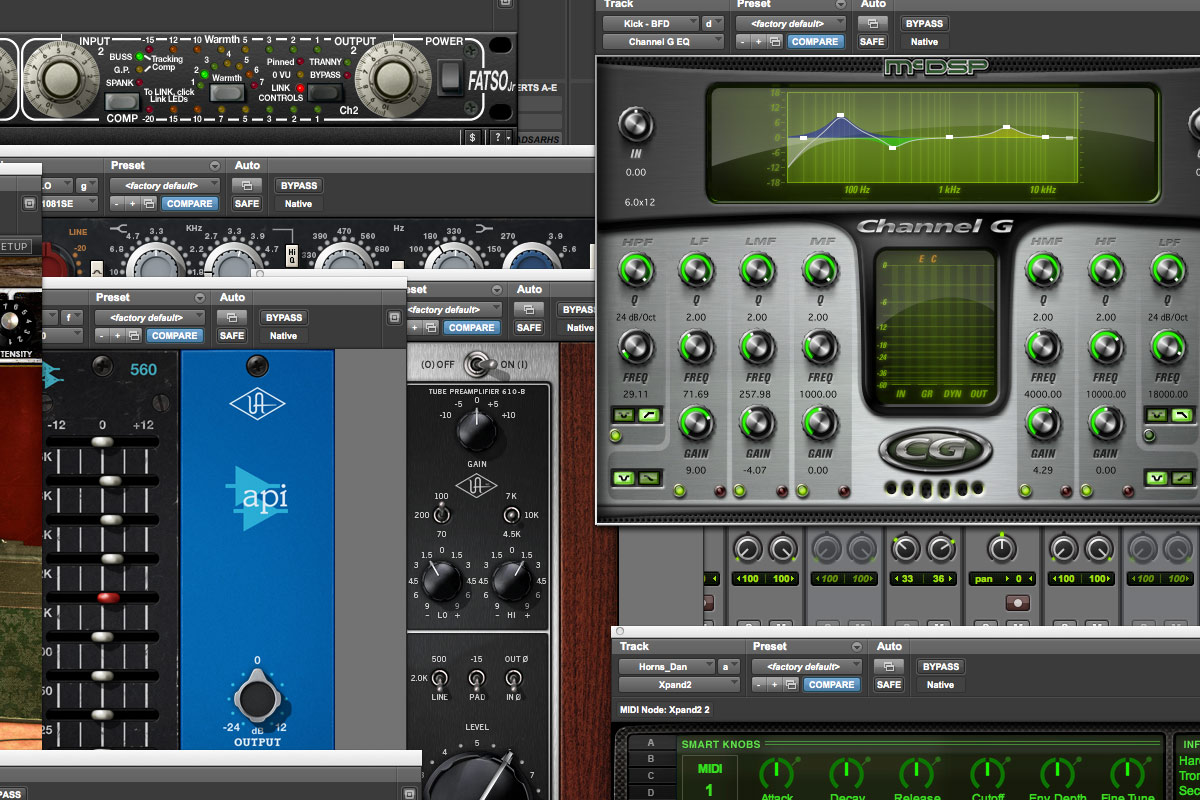Open factory default preset in API 560 window
The width and height of the screenshot is (1200, 800).
tap(150, 317)
